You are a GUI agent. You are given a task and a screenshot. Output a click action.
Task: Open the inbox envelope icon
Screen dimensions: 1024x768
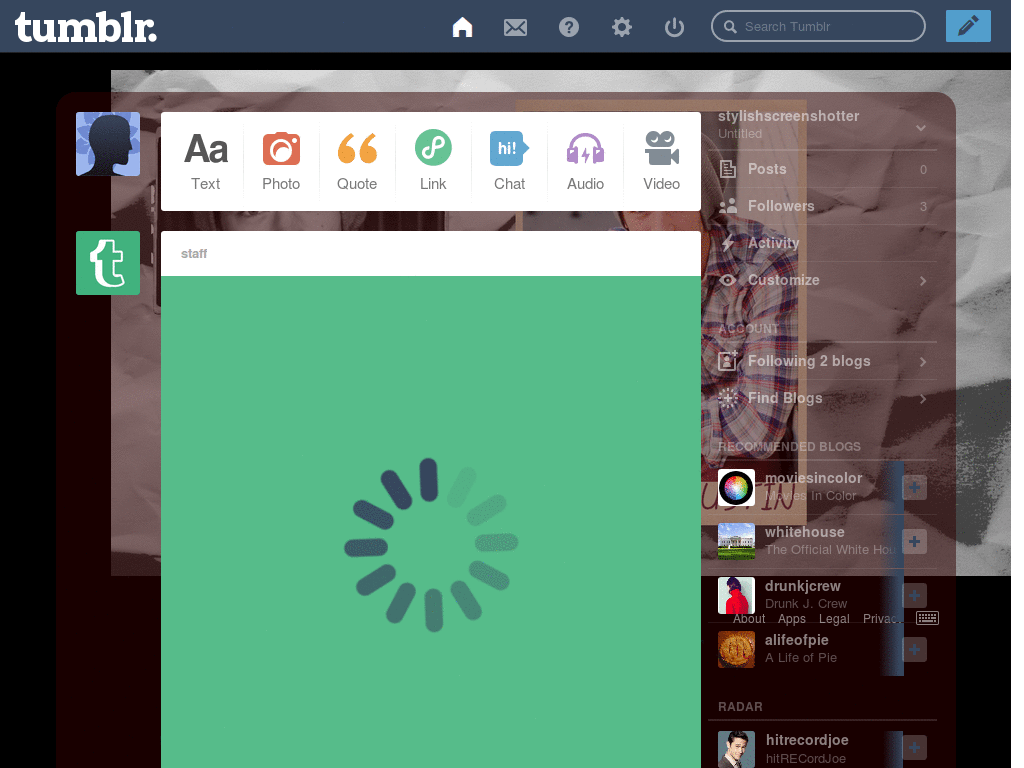pyautogui.click(x=515, y=27)
